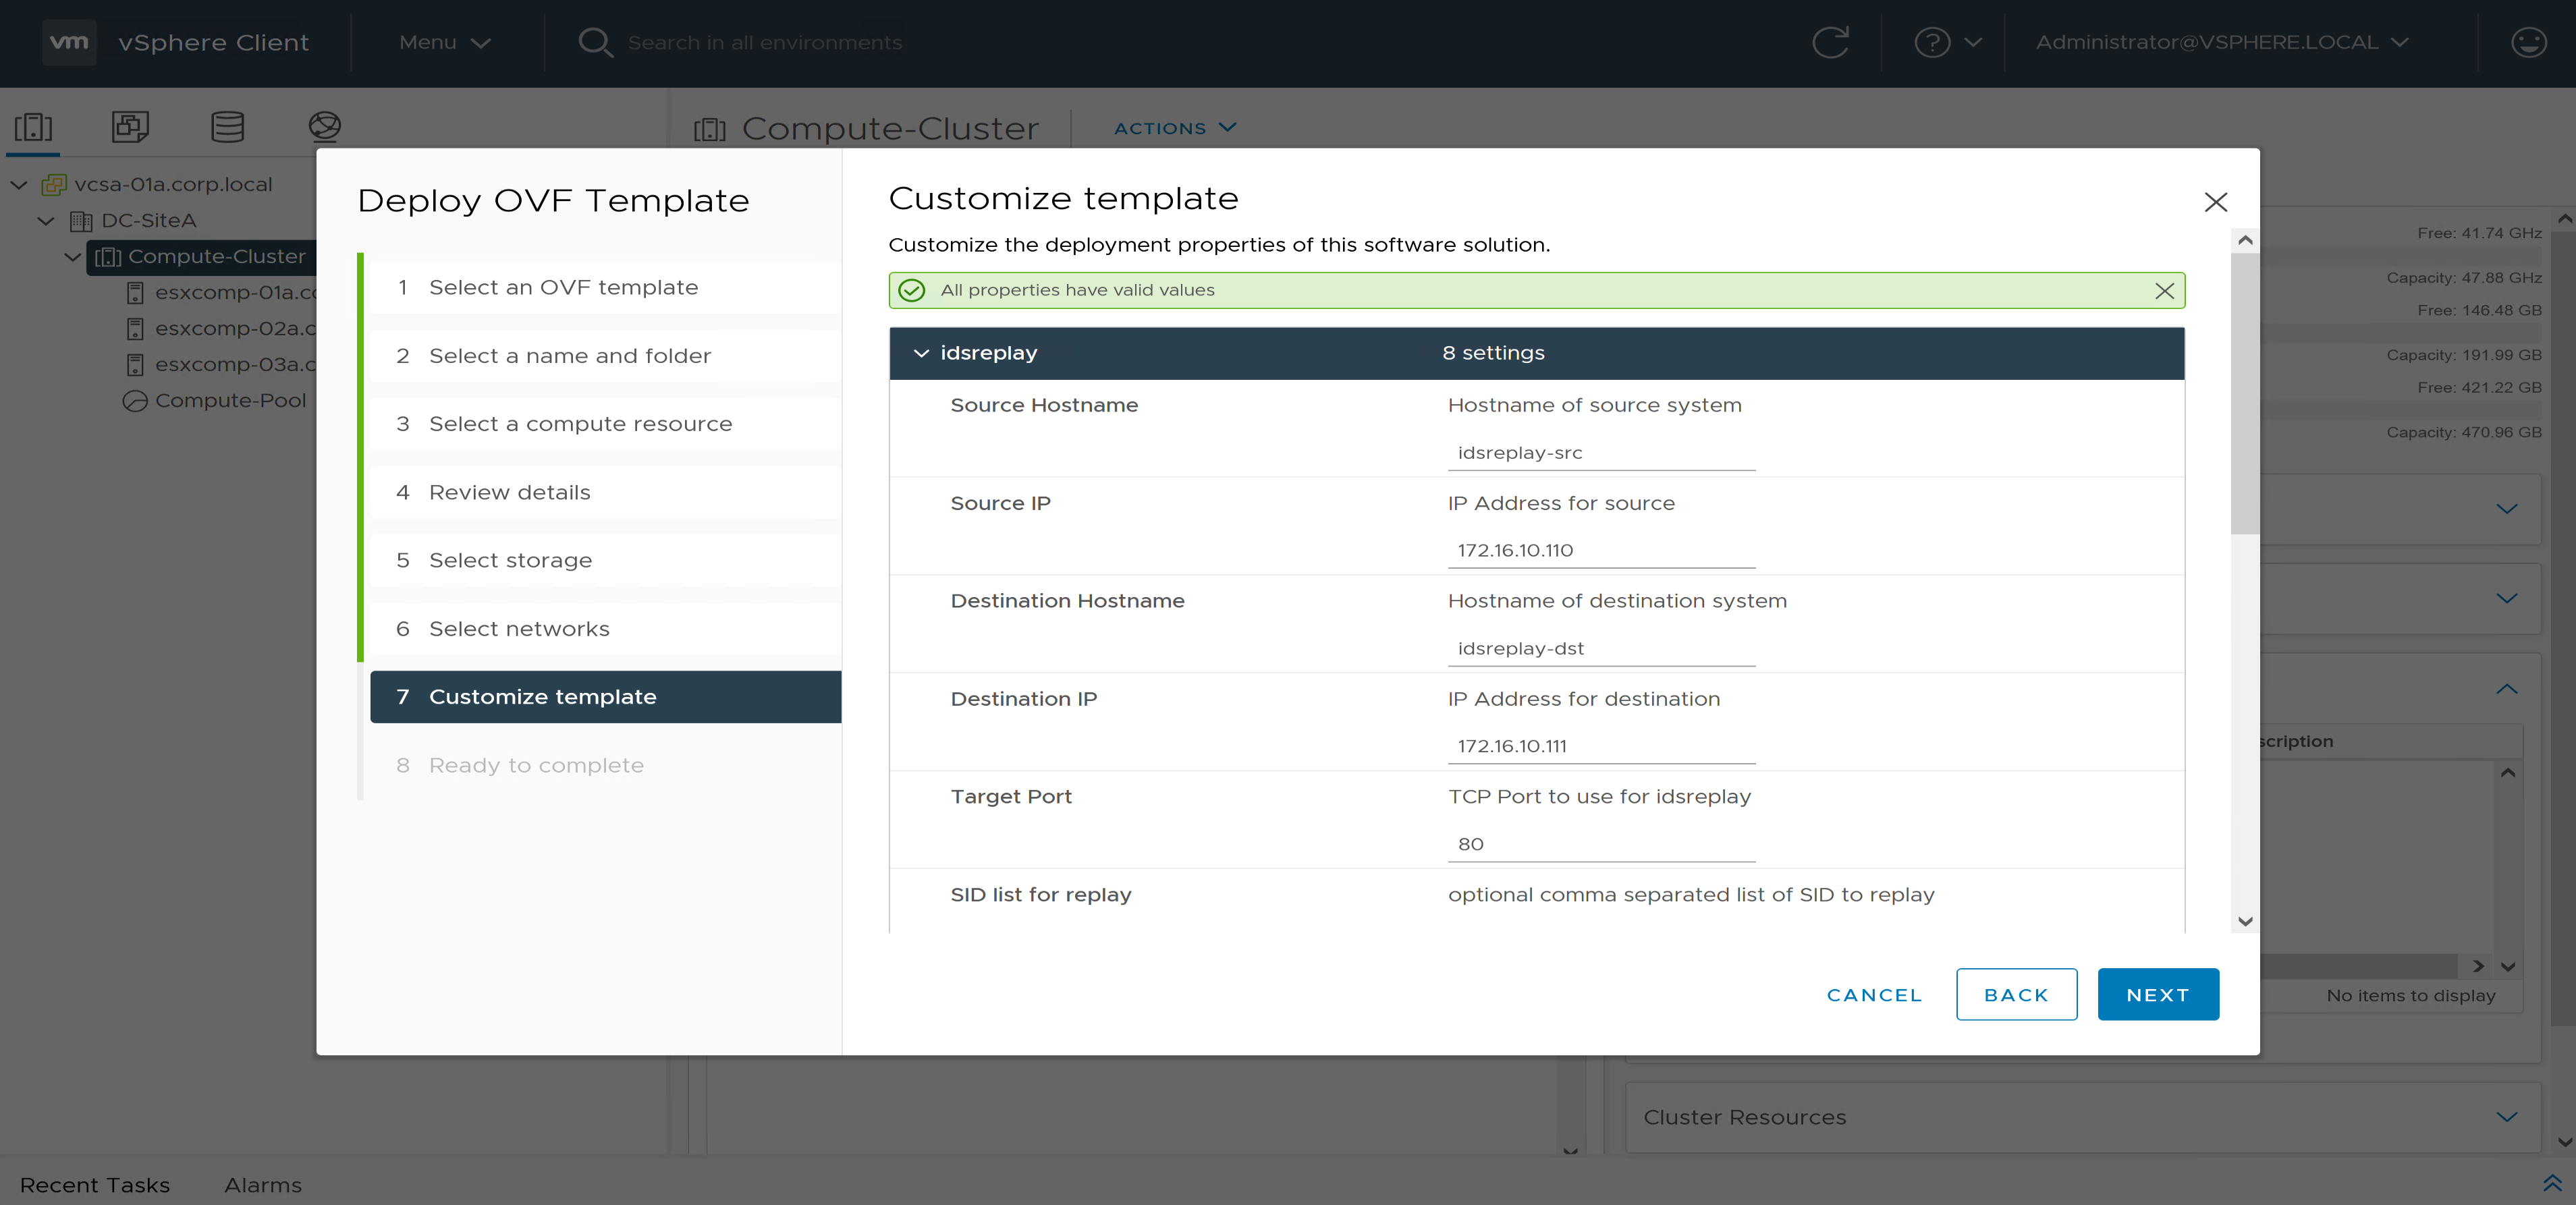This screenshot has width=2576, height=1205.
Task: Collapse the DC-SiteA tree node
Action: (46, 221)
